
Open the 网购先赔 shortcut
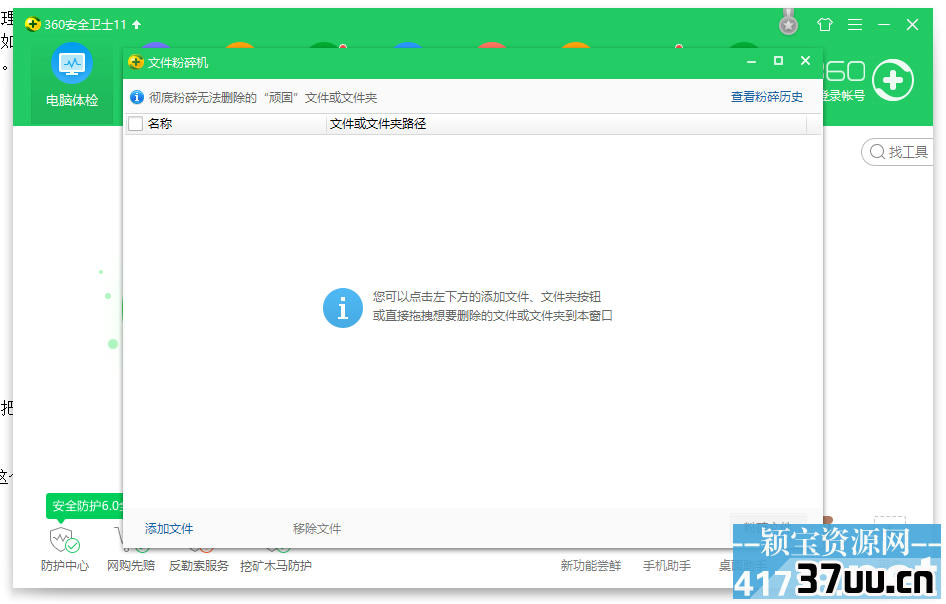coord(131,565)
